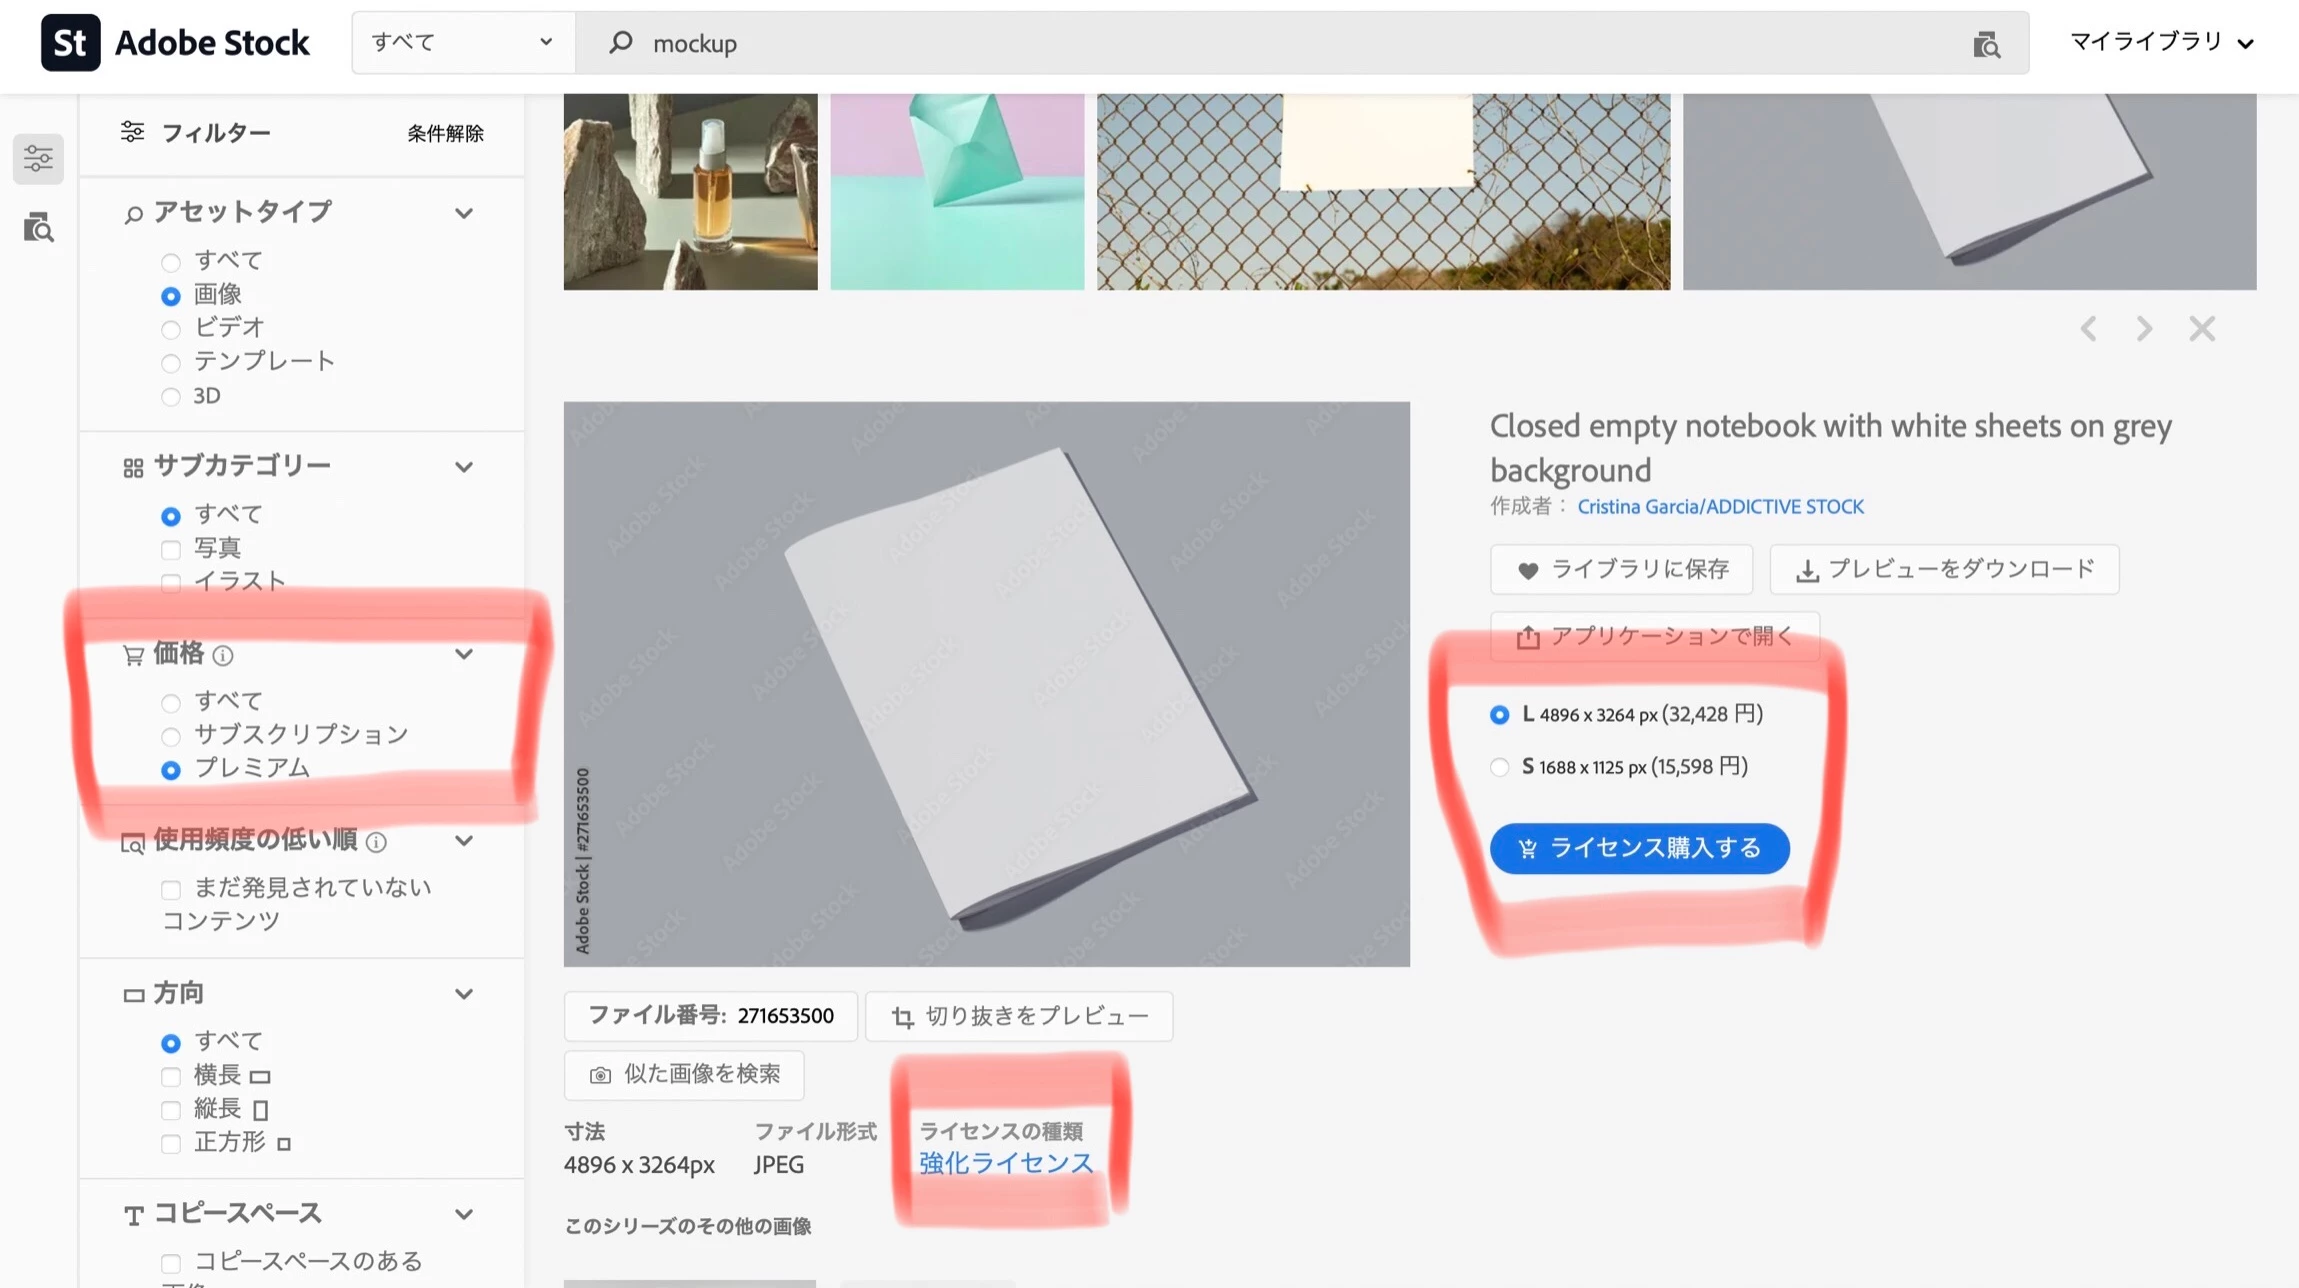Click info icon beside 使用頻度の低い順
The height and width of the screenshot is (1288, 2299).
coord(377,842)
